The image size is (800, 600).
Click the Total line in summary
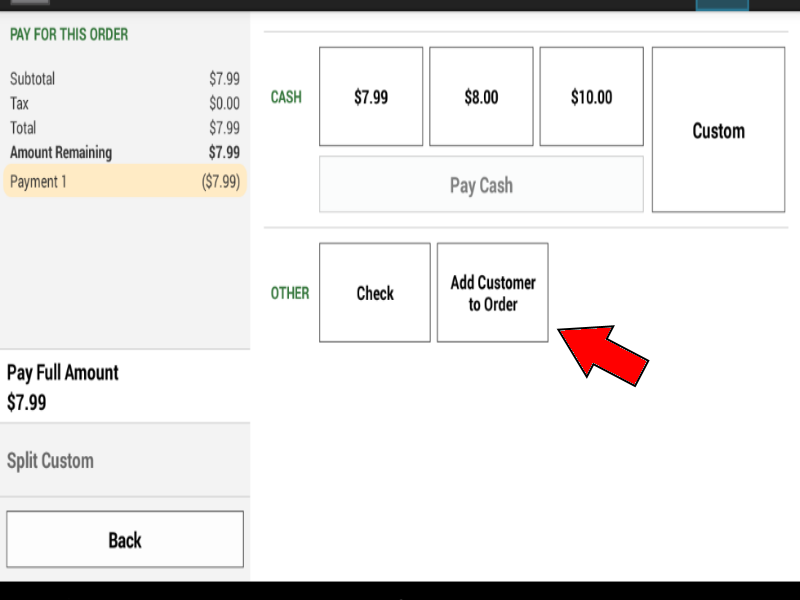point(125,128)
